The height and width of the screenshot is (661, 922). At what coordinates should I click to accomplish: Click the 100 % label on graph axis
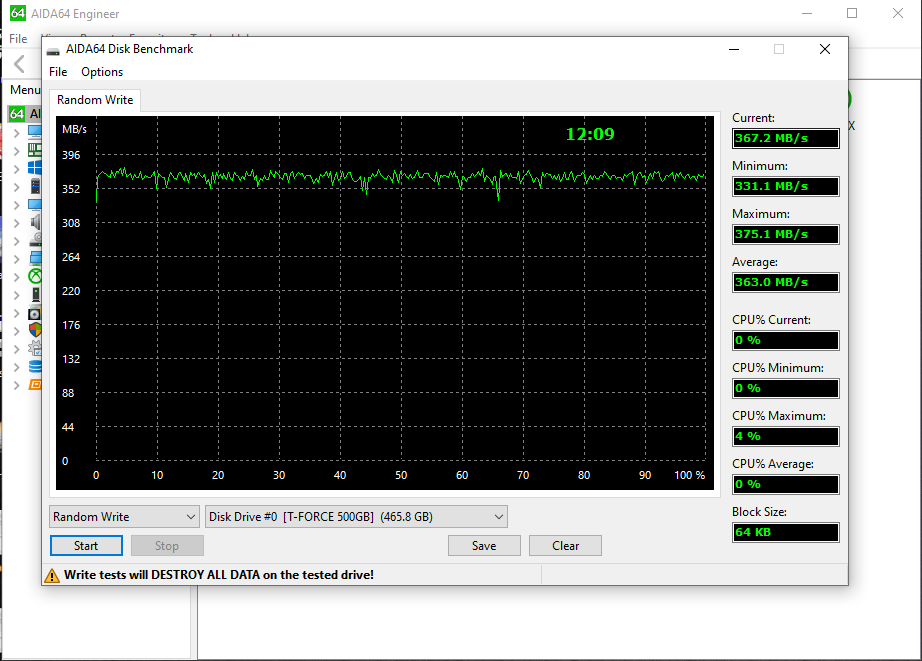pos(689,475)
